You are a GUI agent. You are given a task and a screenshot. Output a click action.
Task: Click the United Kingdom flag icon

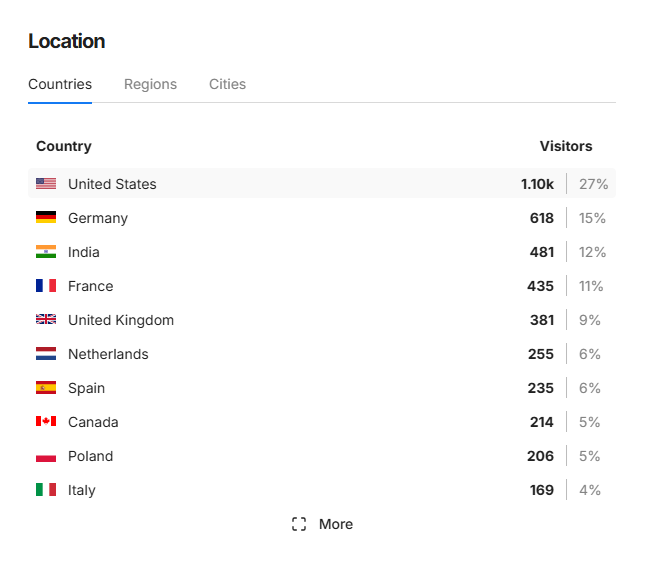coord(46,320)
